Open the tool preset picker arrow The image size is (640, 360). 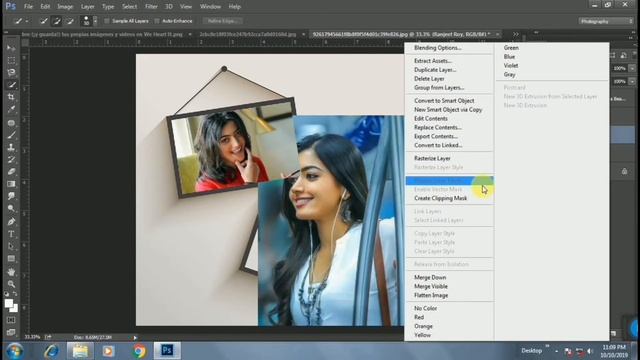pos(27,21)
